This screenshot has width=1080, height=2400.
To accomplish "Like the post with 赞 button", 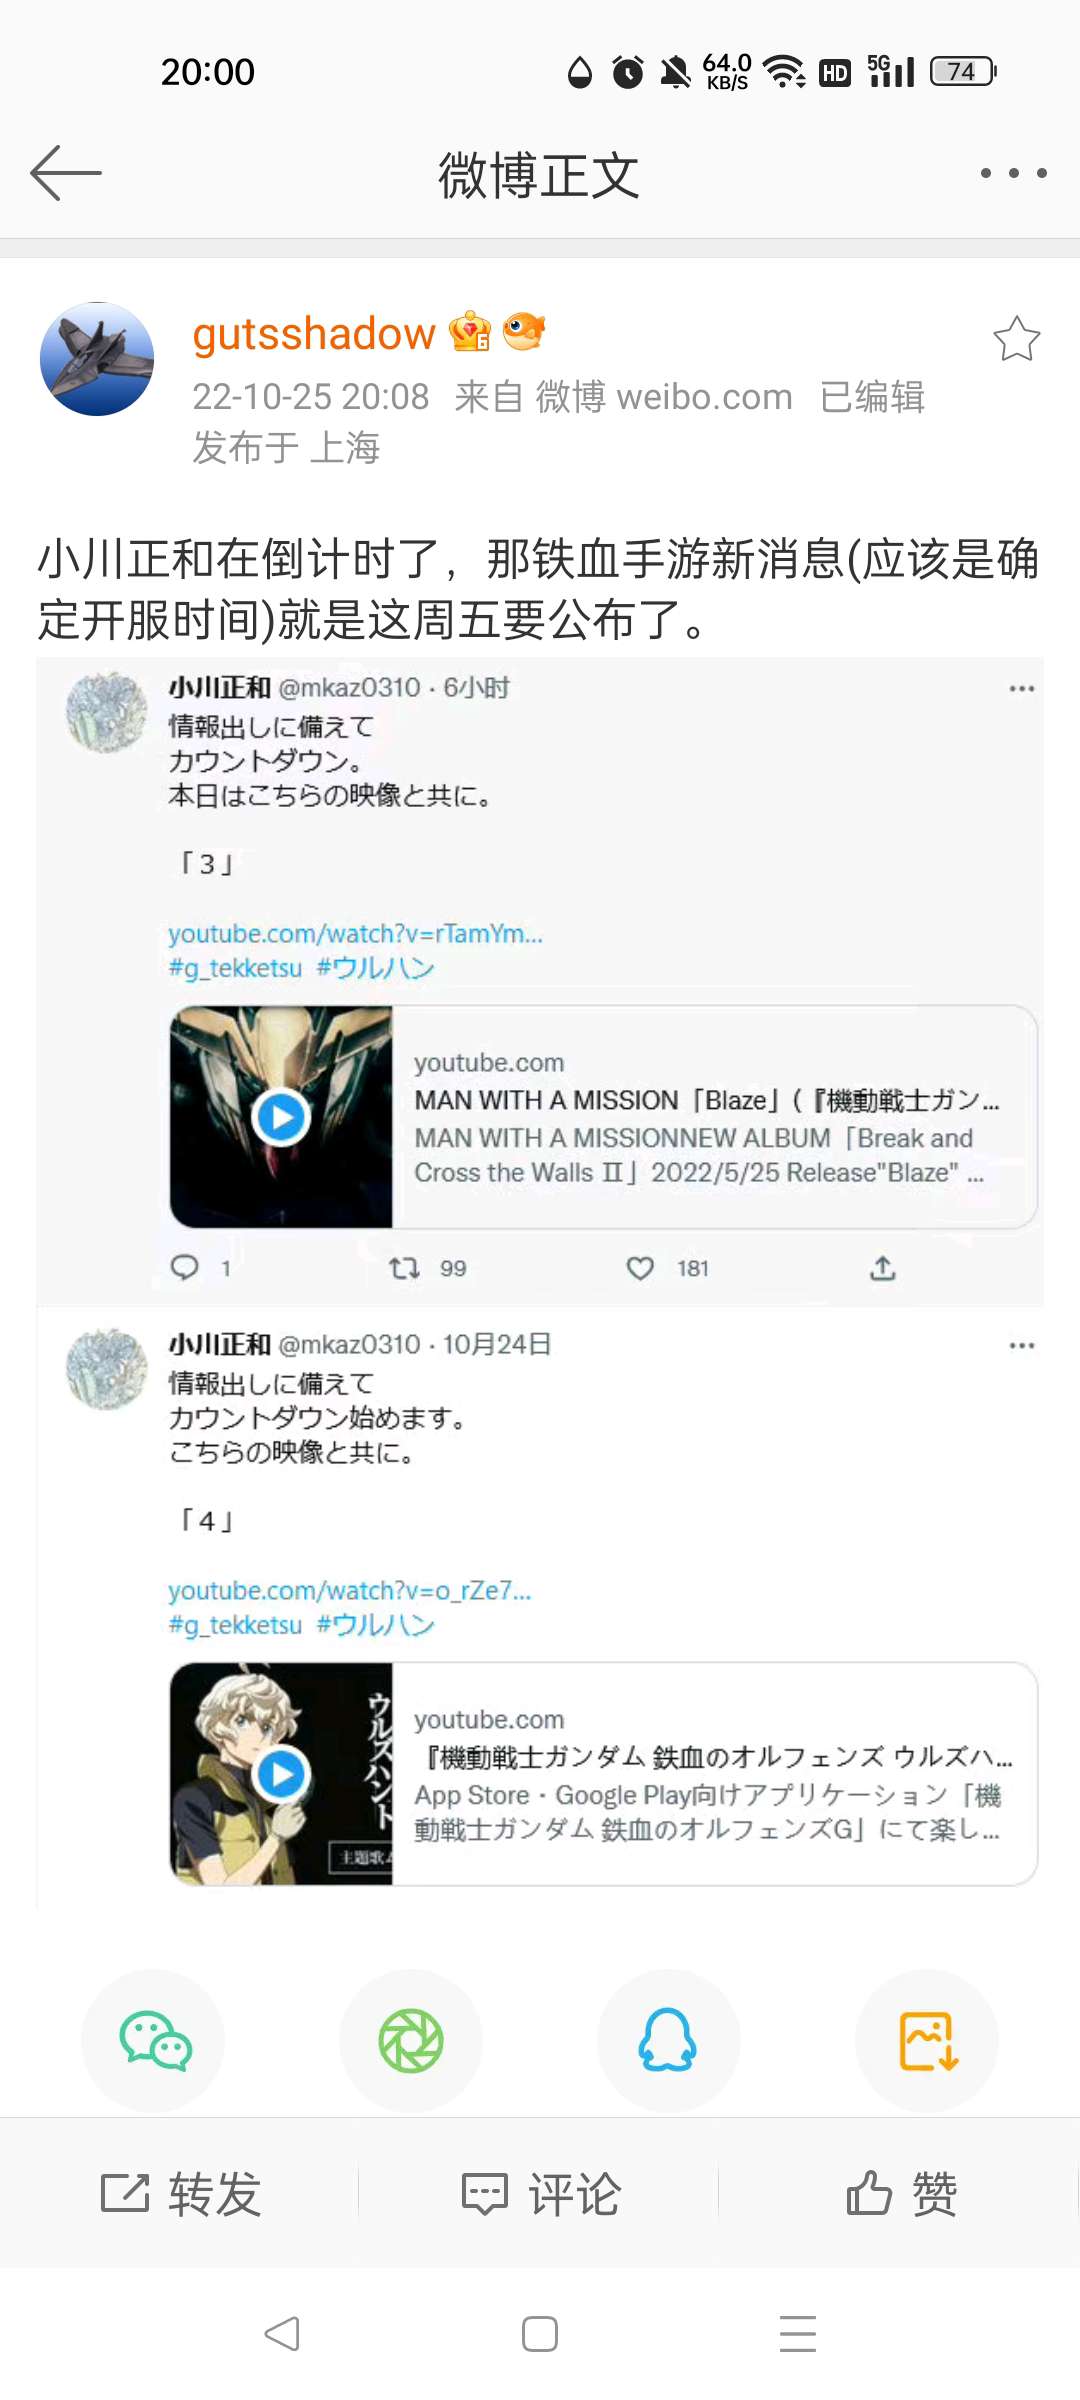I will [x=901, y=2194].
